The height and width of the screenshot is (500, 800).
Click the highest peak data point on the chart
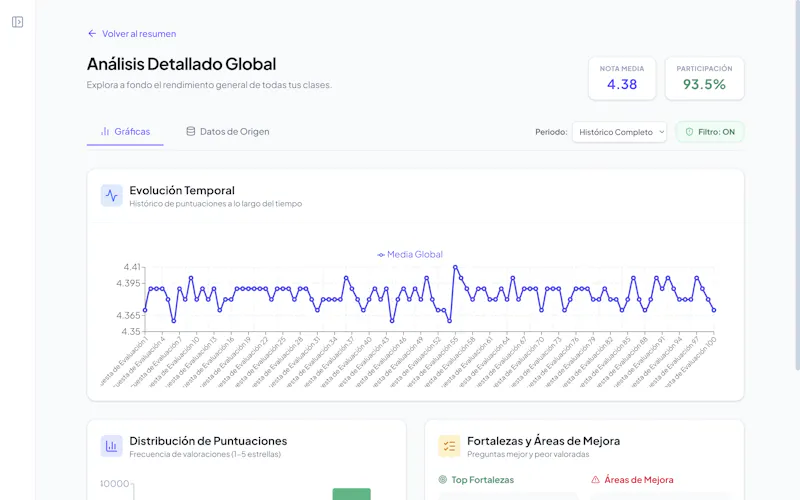tap(455, 267)
